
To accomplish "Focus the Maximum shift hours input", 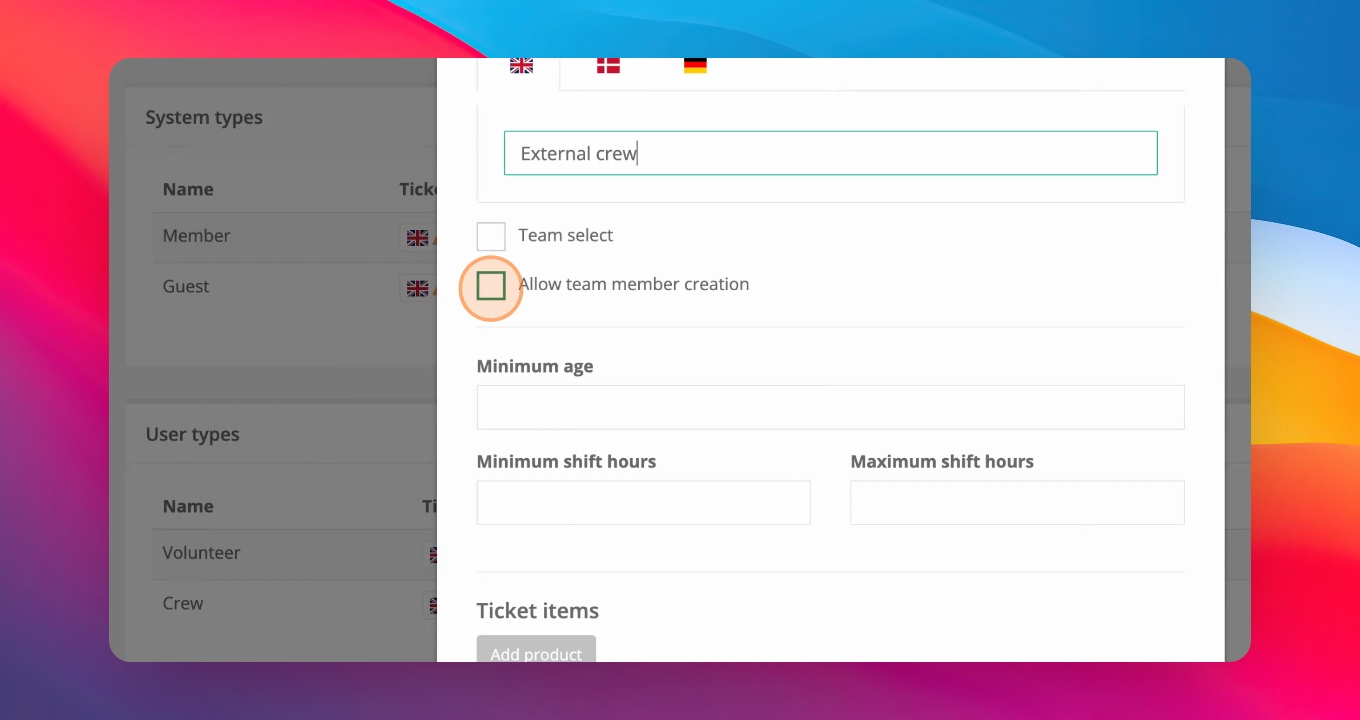I will pos(1017,502).
